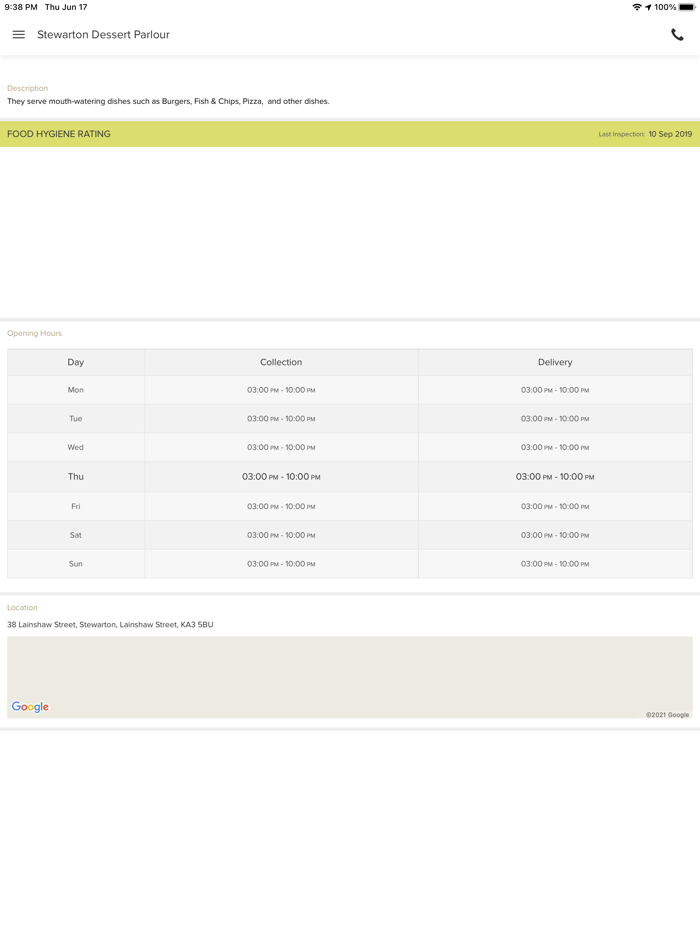Select the Tue row day cell

(x=76, y=419)
